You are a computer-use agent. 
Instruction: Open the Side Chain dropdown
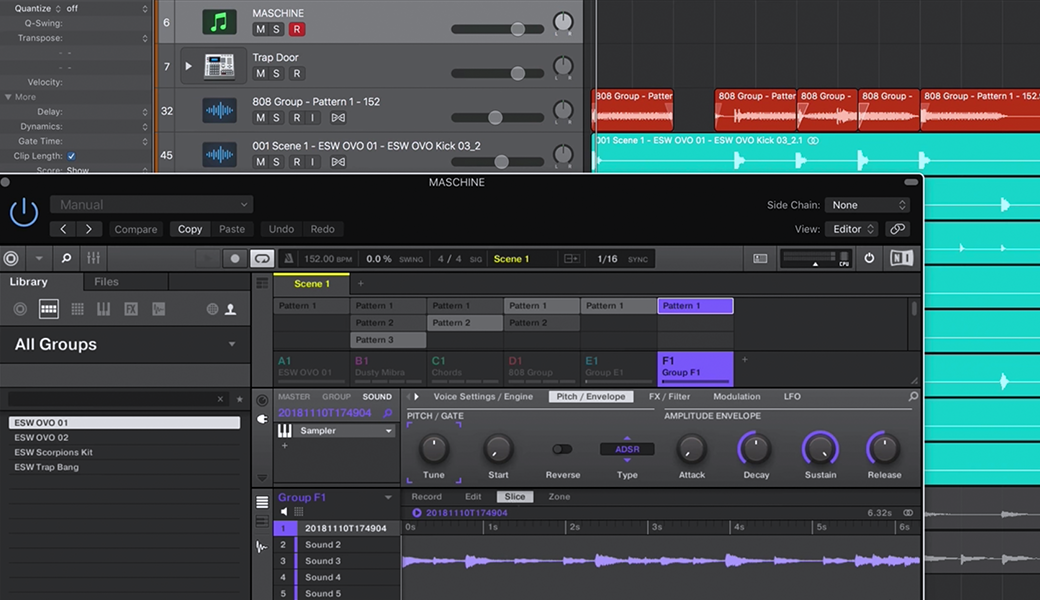(866, 205)
